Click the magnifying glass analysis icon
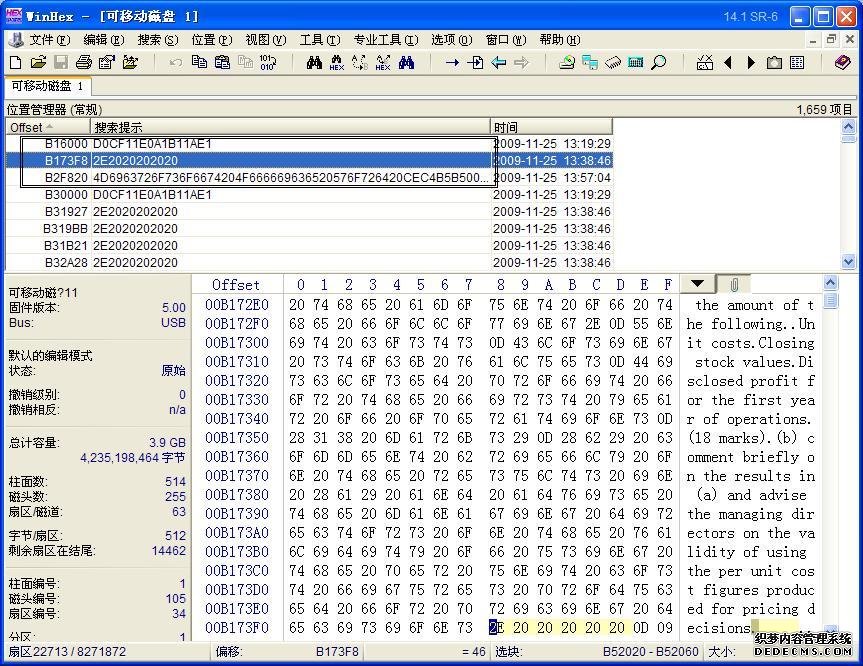This screenshot has height=666, width=863. click(658, 62)
